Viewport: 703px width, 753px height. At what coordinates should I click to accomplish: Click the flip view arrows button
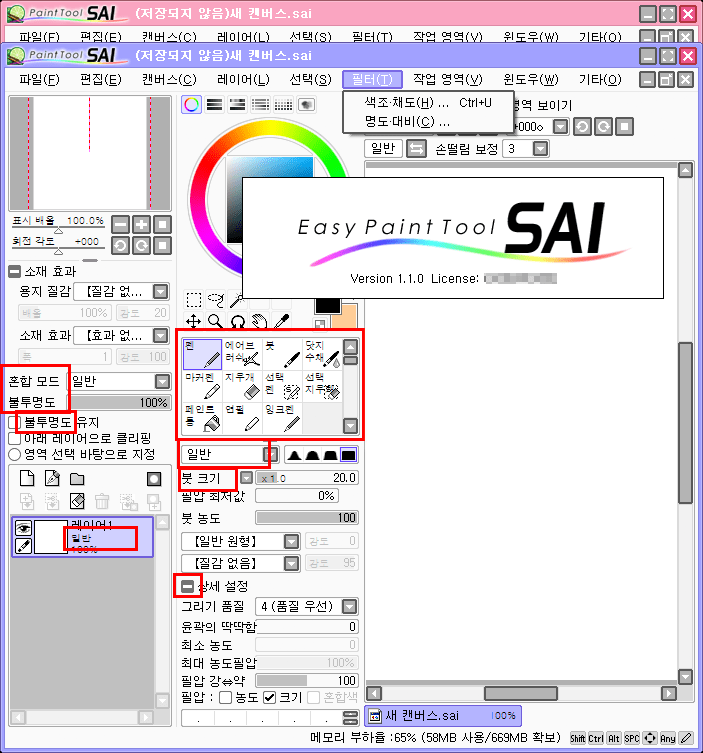pyautogui.click(x=416, y=149)
